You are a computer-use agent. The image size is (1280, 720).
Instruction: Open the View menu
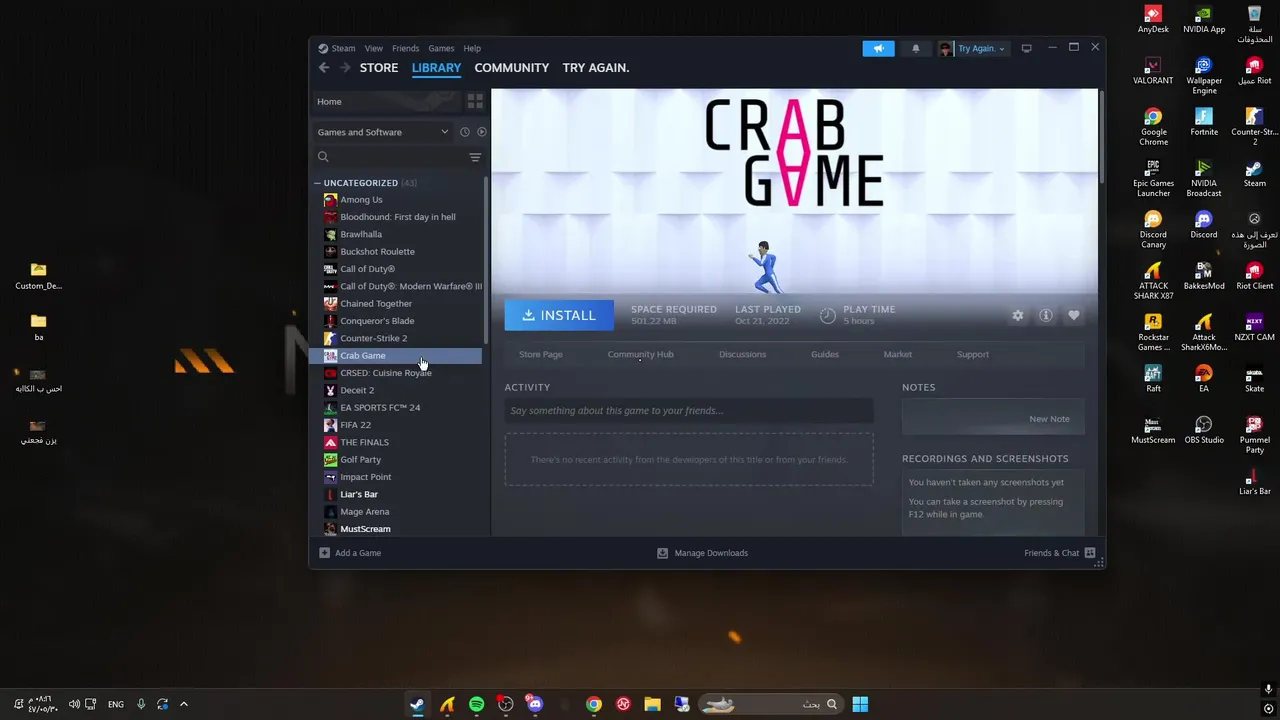374,48
